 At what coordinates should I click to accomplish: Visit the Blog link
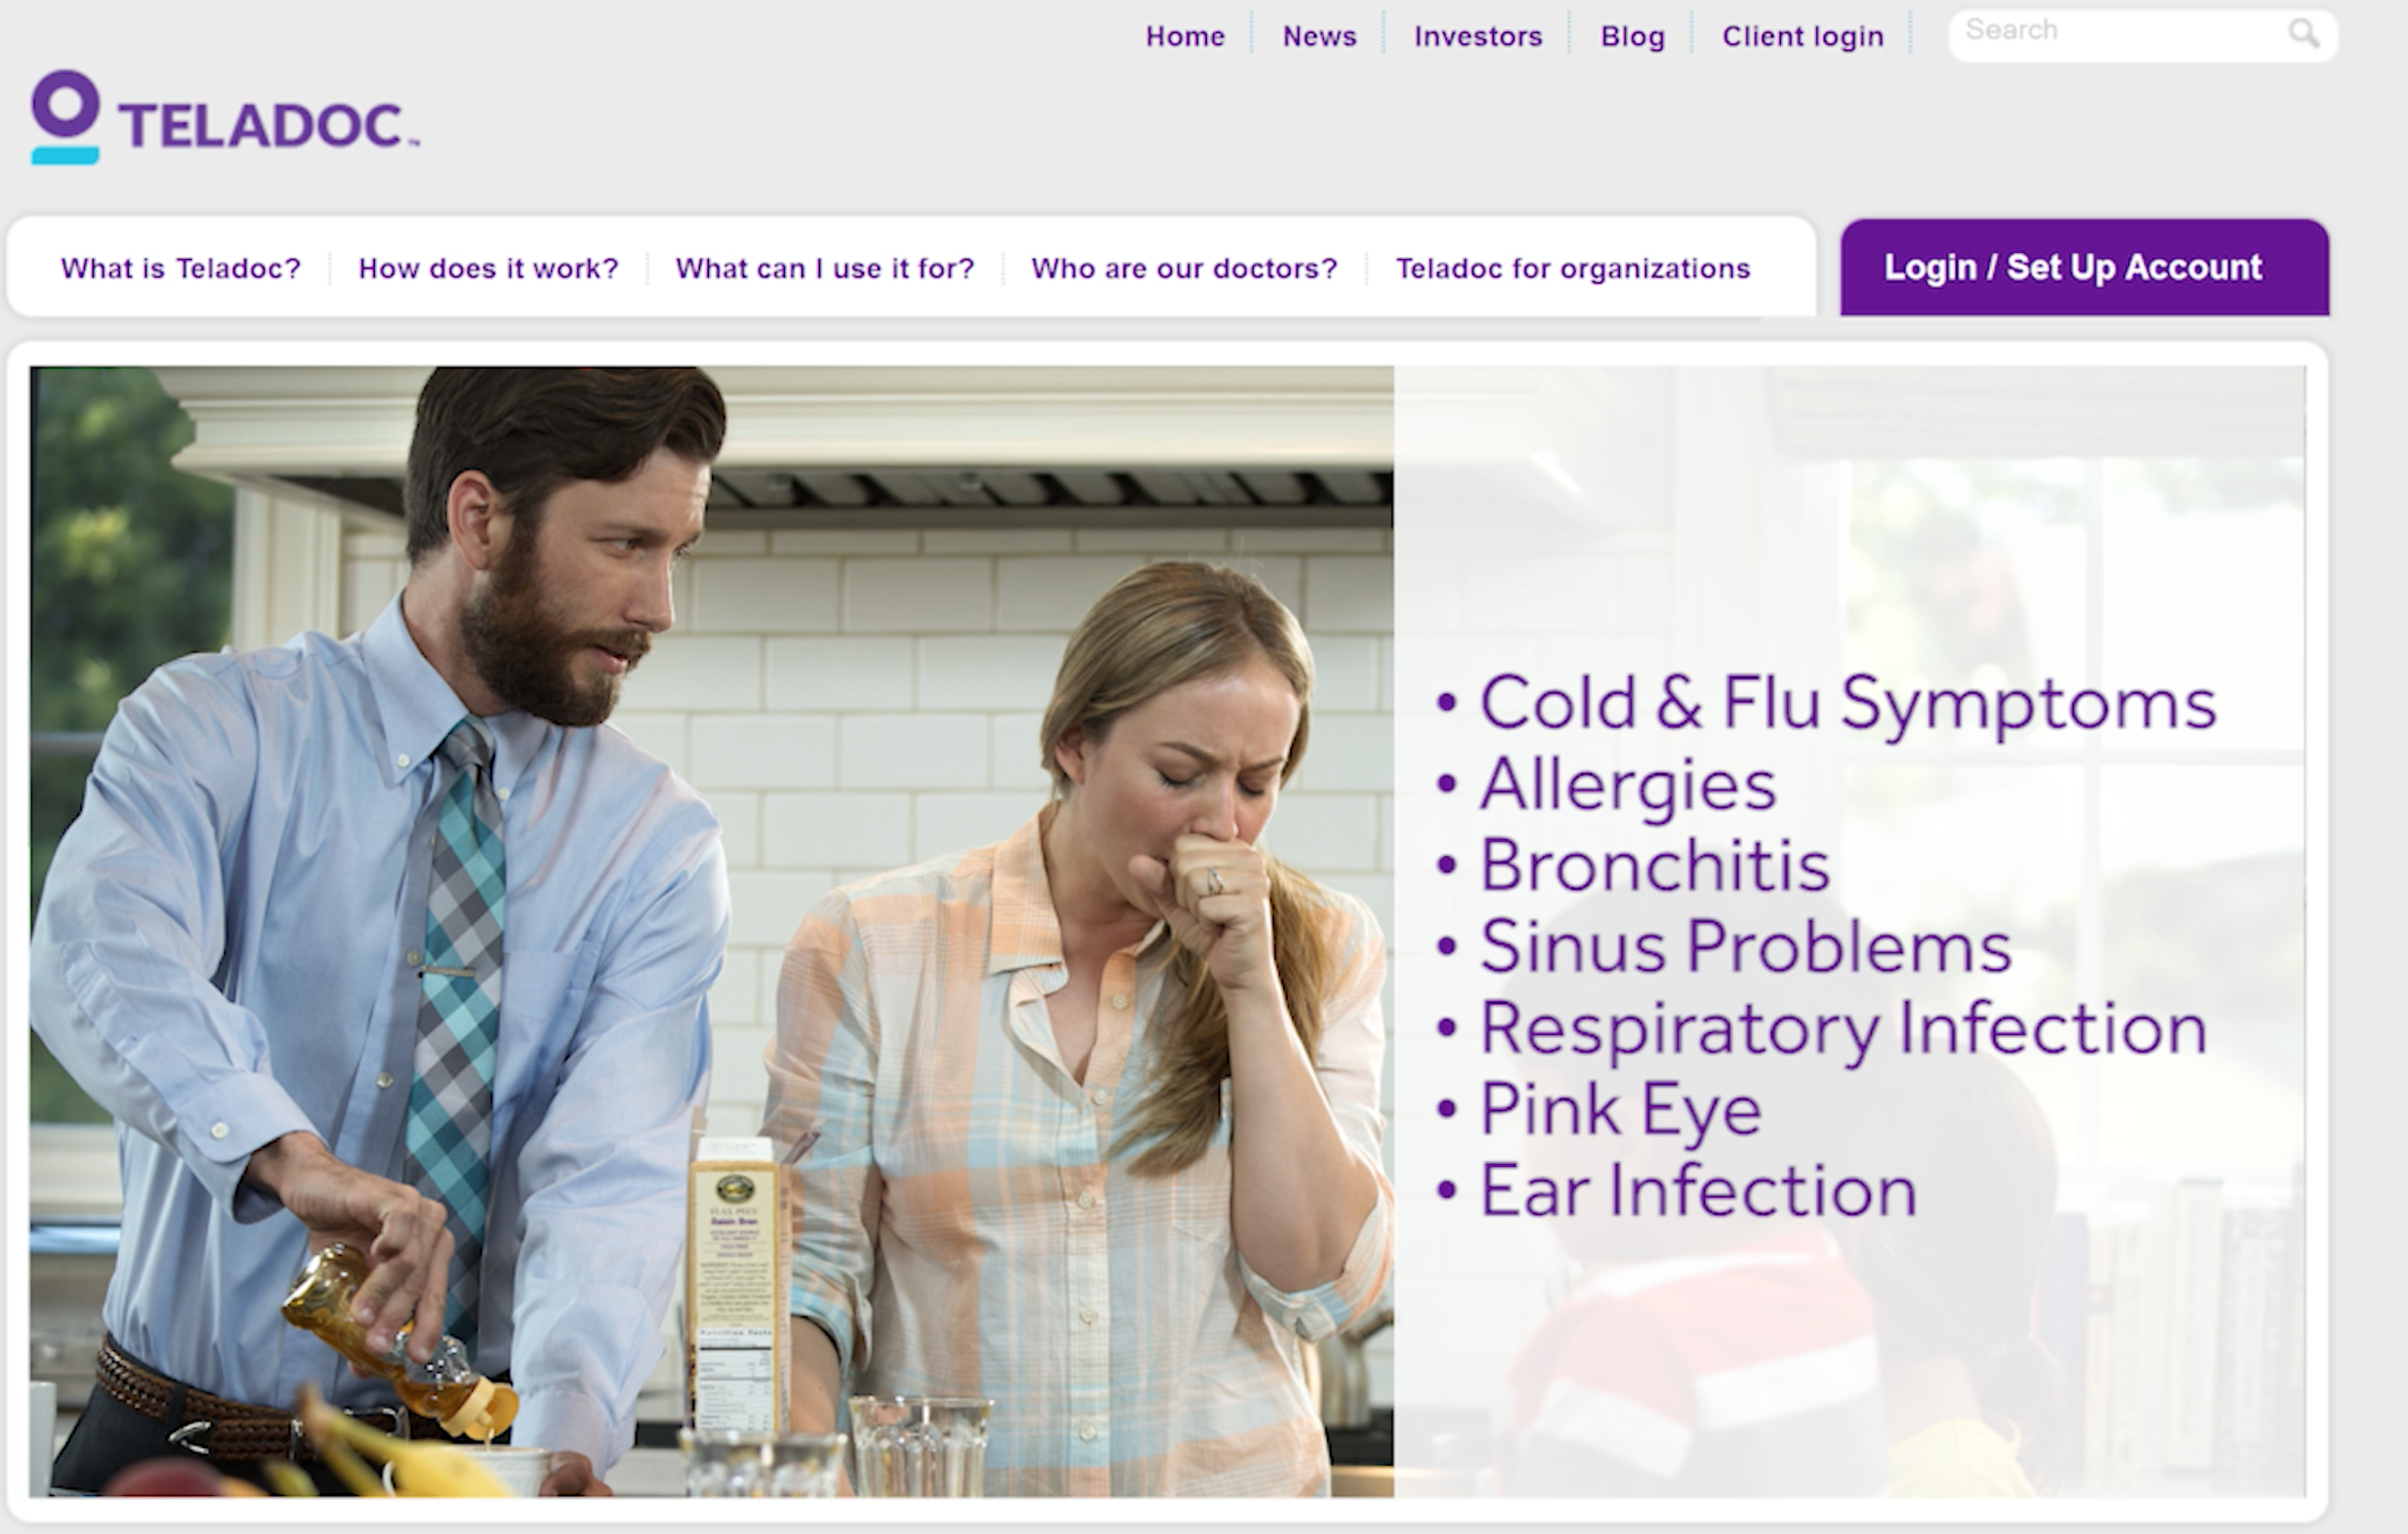[x=1632, y=37]
